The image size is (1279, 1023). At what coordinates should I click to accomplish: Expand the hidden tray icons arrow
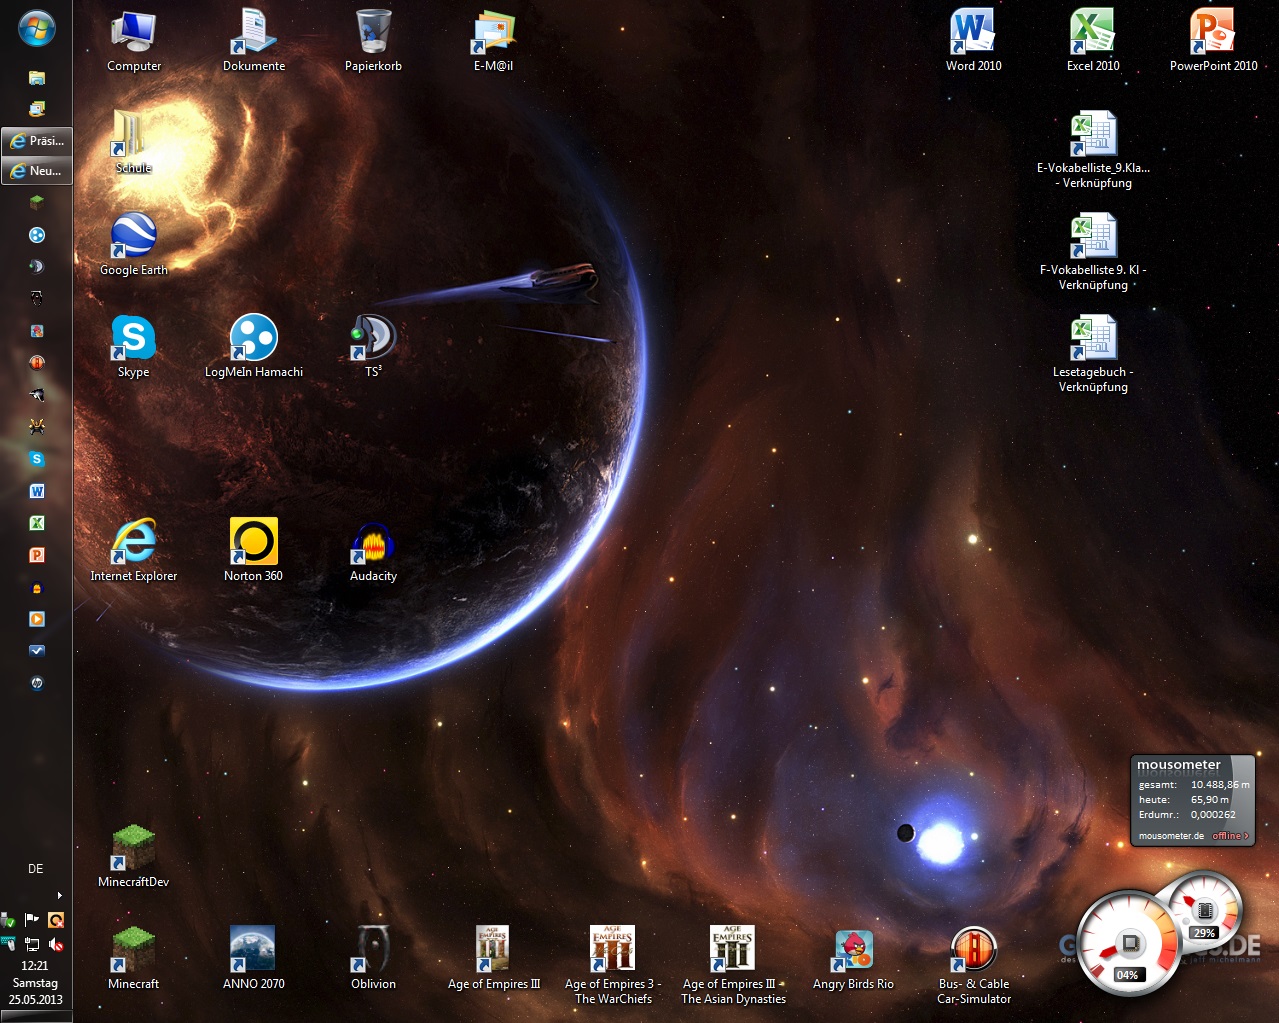pos(60,895)
